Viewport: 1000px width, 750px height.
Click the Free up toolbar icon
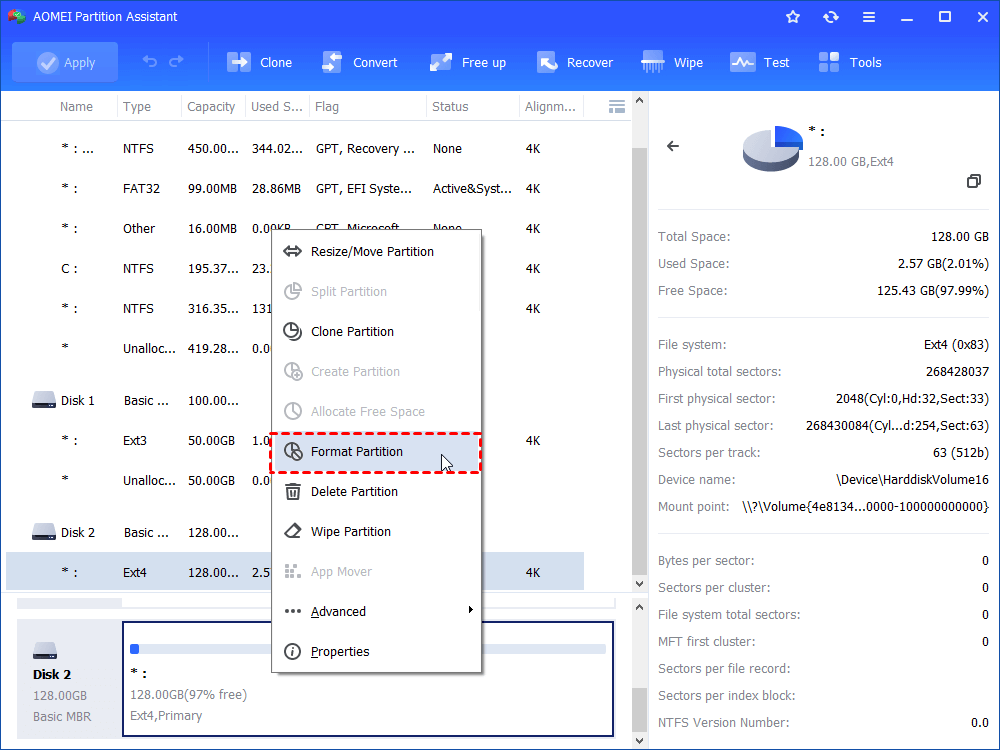tap(441, 62)
